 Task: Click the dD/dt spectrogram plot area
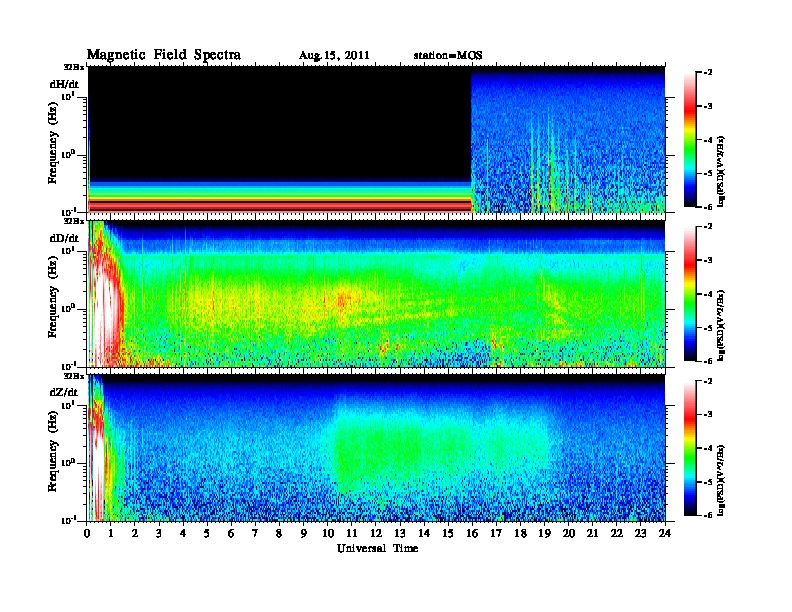pos(376,293)
